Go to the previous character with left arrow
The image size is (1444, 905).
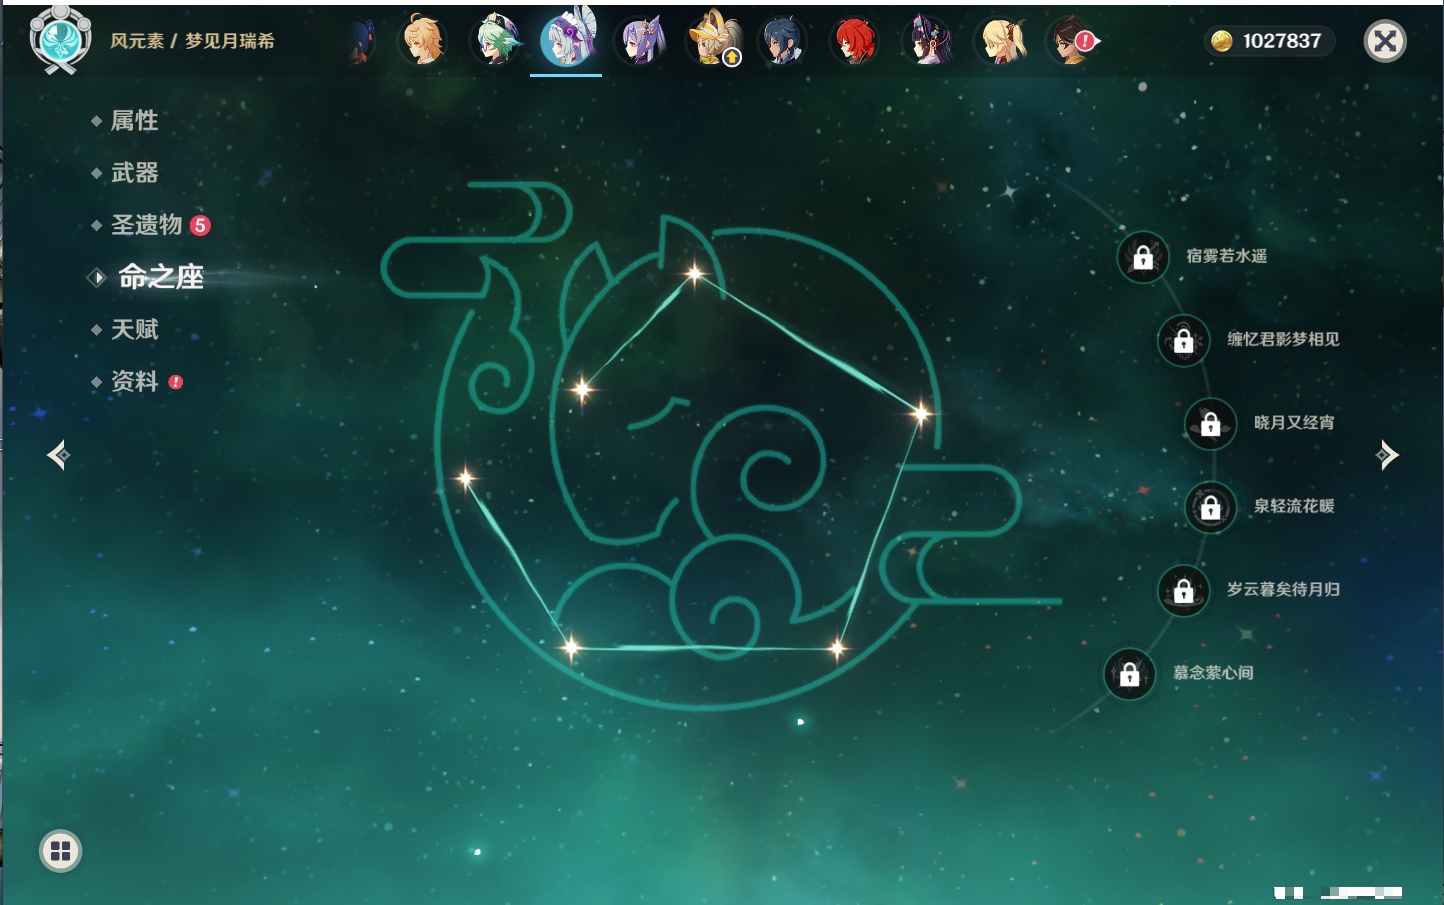(x=59, y=455)
